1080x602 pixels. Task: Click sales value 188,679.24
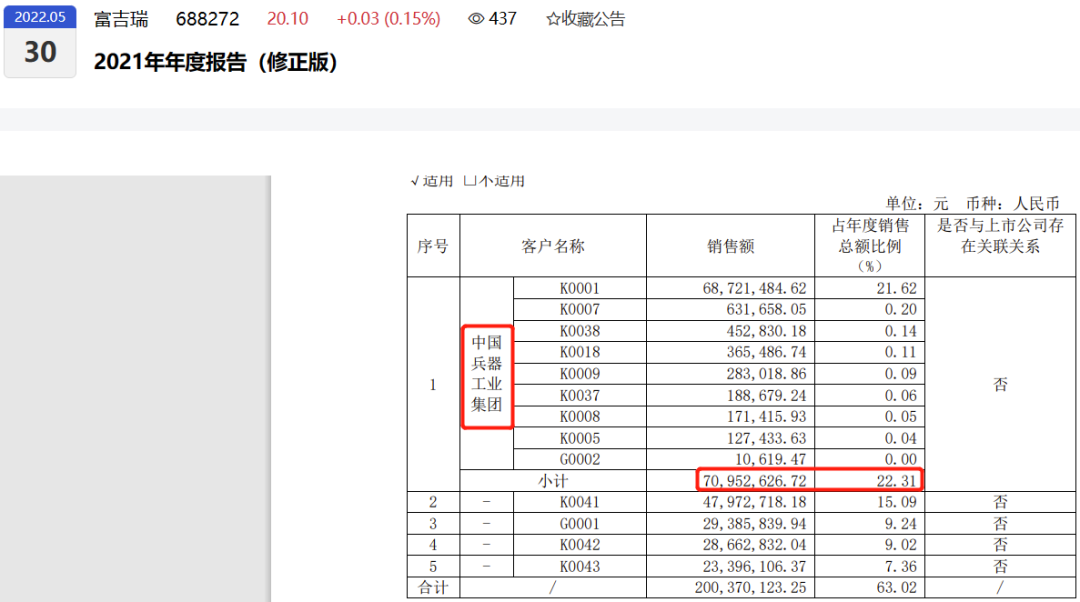pyautogui.click(x=766, y=395)
